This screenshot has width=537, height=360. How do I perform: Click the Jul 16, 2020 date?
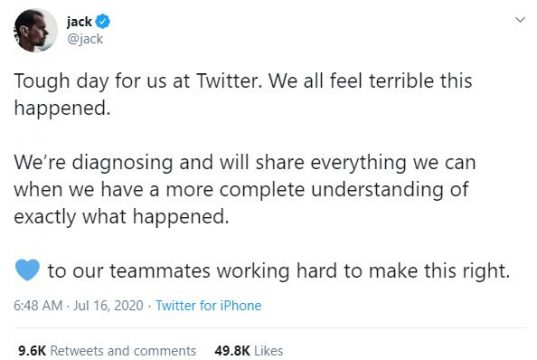point(108,306)
